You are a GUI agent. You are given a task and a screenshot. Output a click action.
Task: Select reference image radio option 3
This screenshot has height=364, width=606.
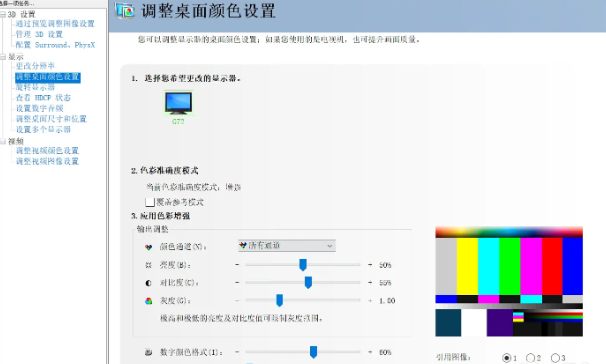(x=555, y=358)
